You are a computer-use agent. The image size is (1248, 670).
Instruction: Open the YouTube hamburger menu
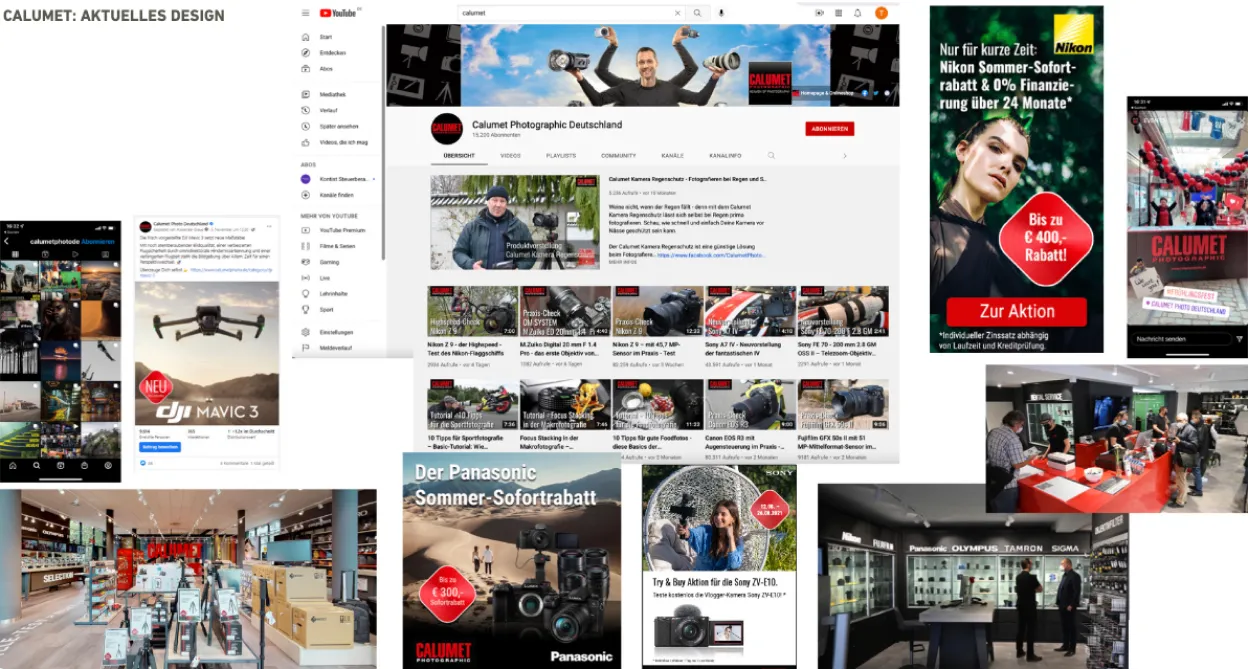(305, 13)
